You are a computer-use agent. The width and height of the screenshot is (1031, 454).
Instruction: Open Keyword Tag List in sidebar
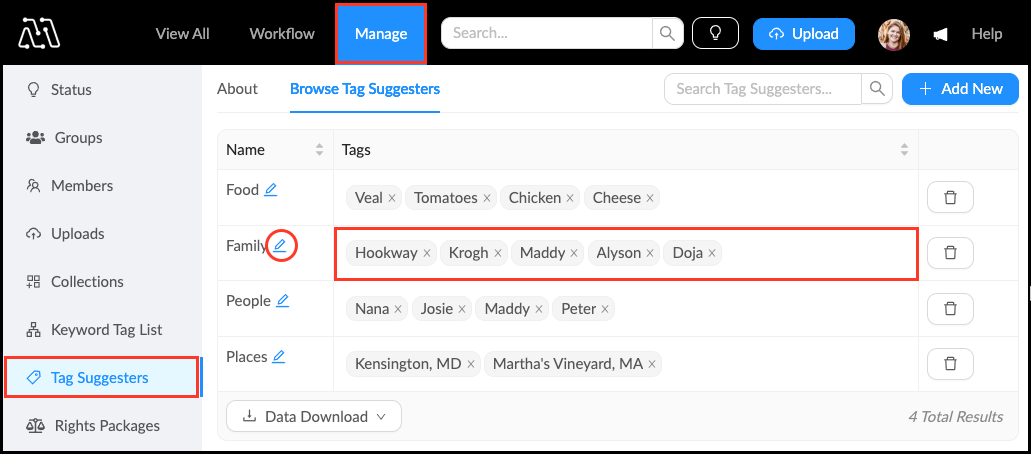(x=106, y=330)
